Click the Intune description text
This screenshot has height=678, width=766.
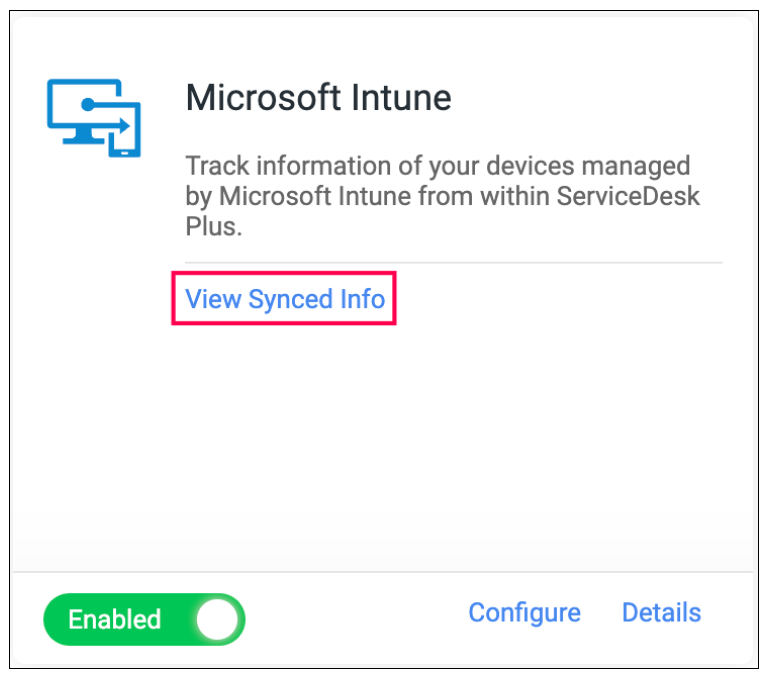443,195
